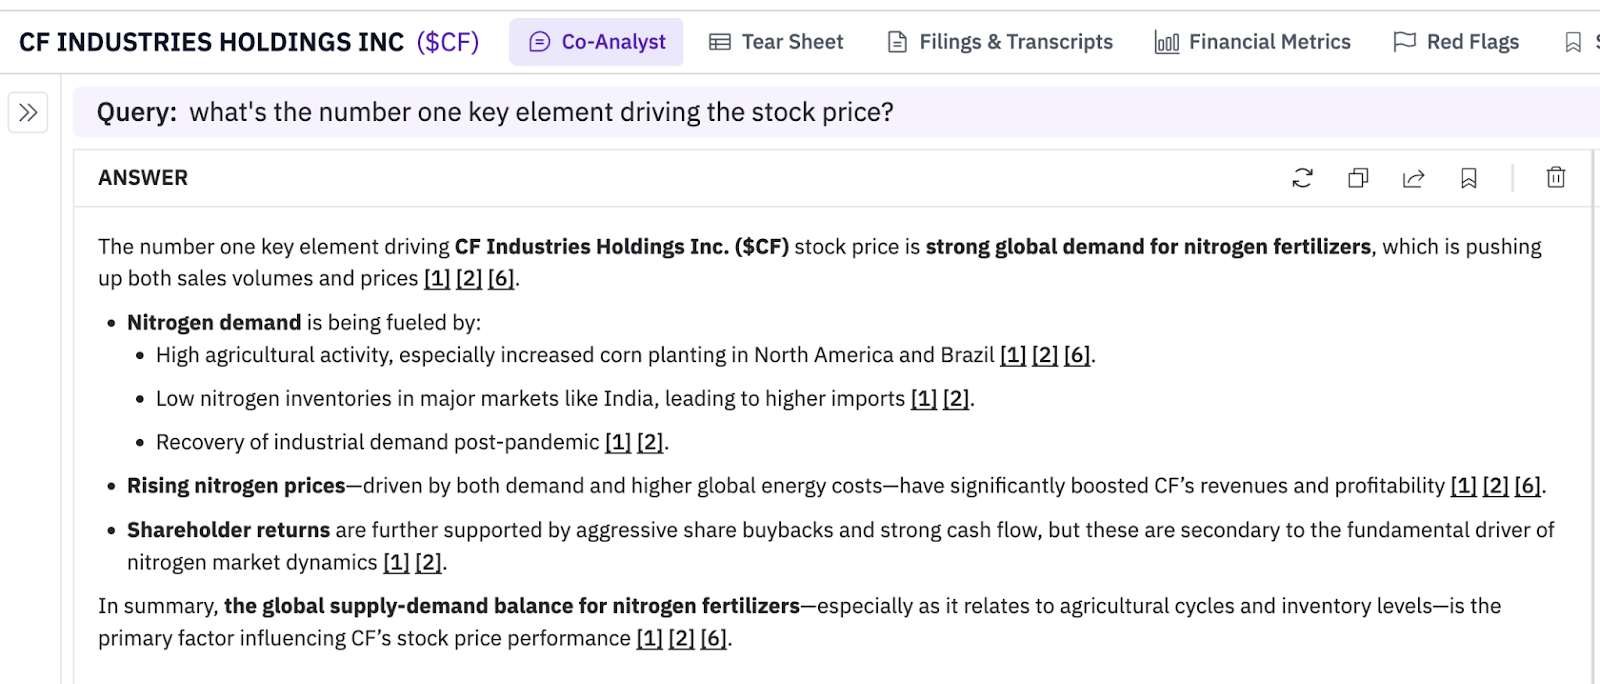Open citation [1] after North America and Brazil
The image size is (1600, 684).
[x=1013, y=356]
